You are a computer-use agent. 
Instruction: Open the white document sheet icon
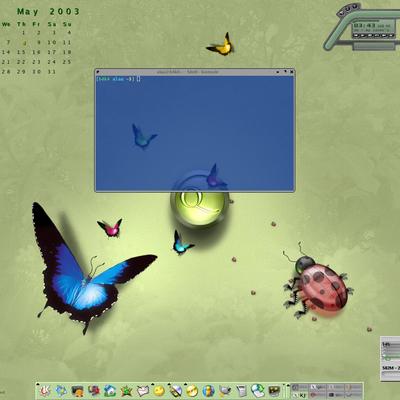click(x=241, y=391)
